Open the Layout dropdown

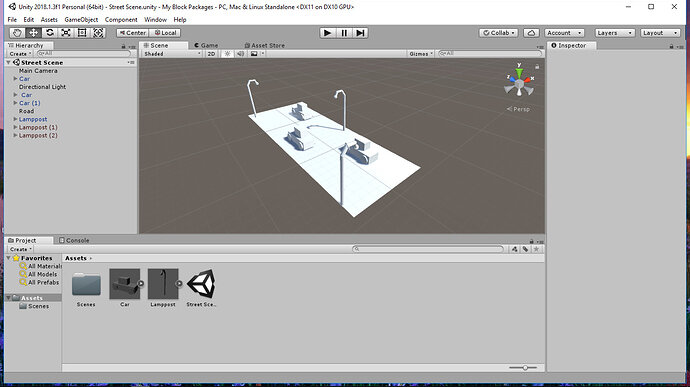click(660, 33)
